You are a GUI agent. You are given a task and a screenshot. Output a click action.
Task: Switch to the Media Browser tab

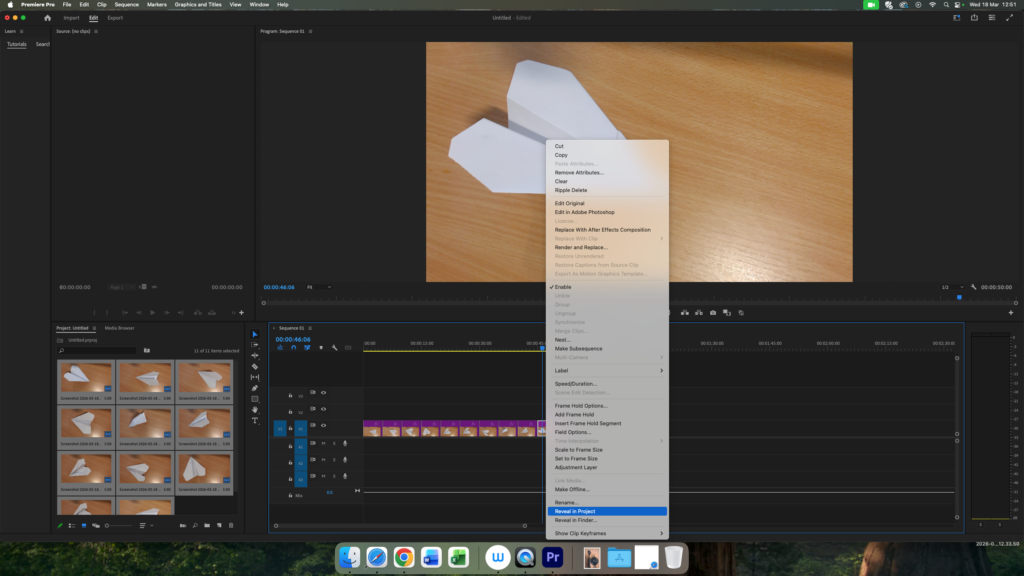click(x=120, y=328)
